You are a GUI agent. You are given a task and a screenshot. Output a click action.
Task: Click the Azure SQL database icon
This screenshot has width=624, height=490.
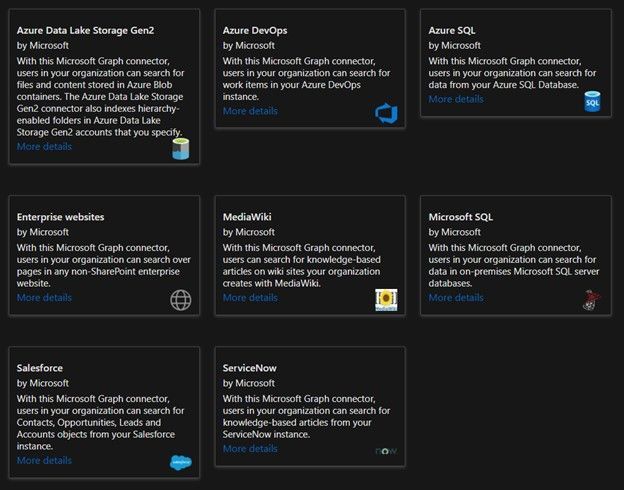592,102
